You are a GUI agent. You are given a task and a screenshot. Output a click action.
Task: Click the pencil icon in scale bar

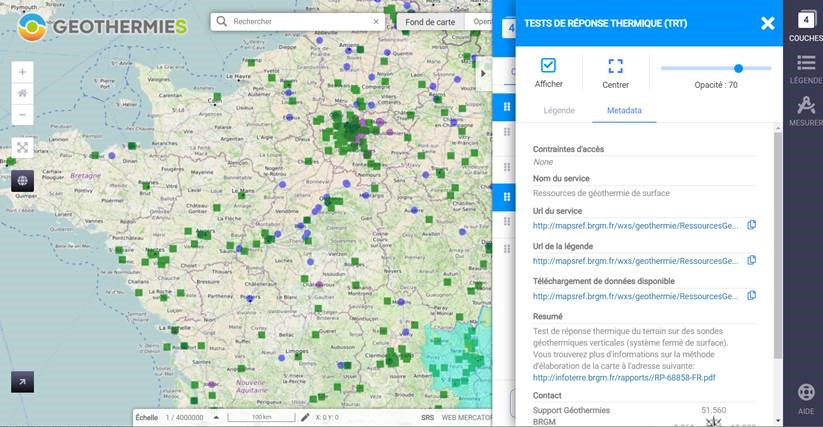[305, 418]
